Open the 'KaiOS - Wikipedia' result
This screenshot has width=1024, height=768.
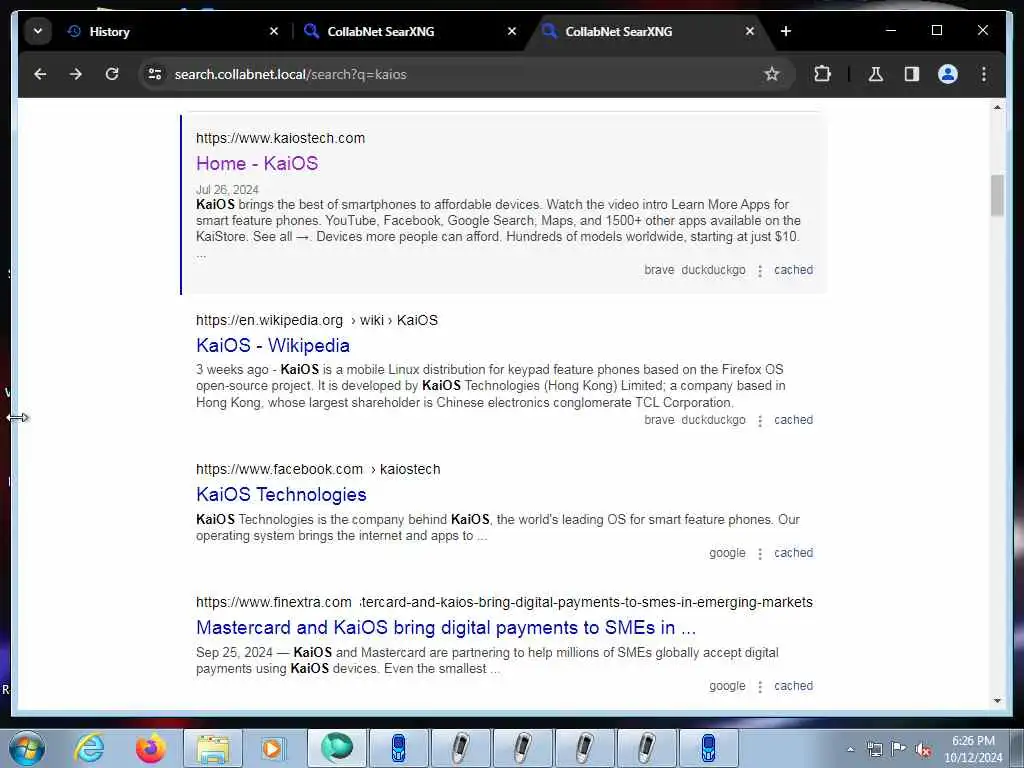point(273,345)
